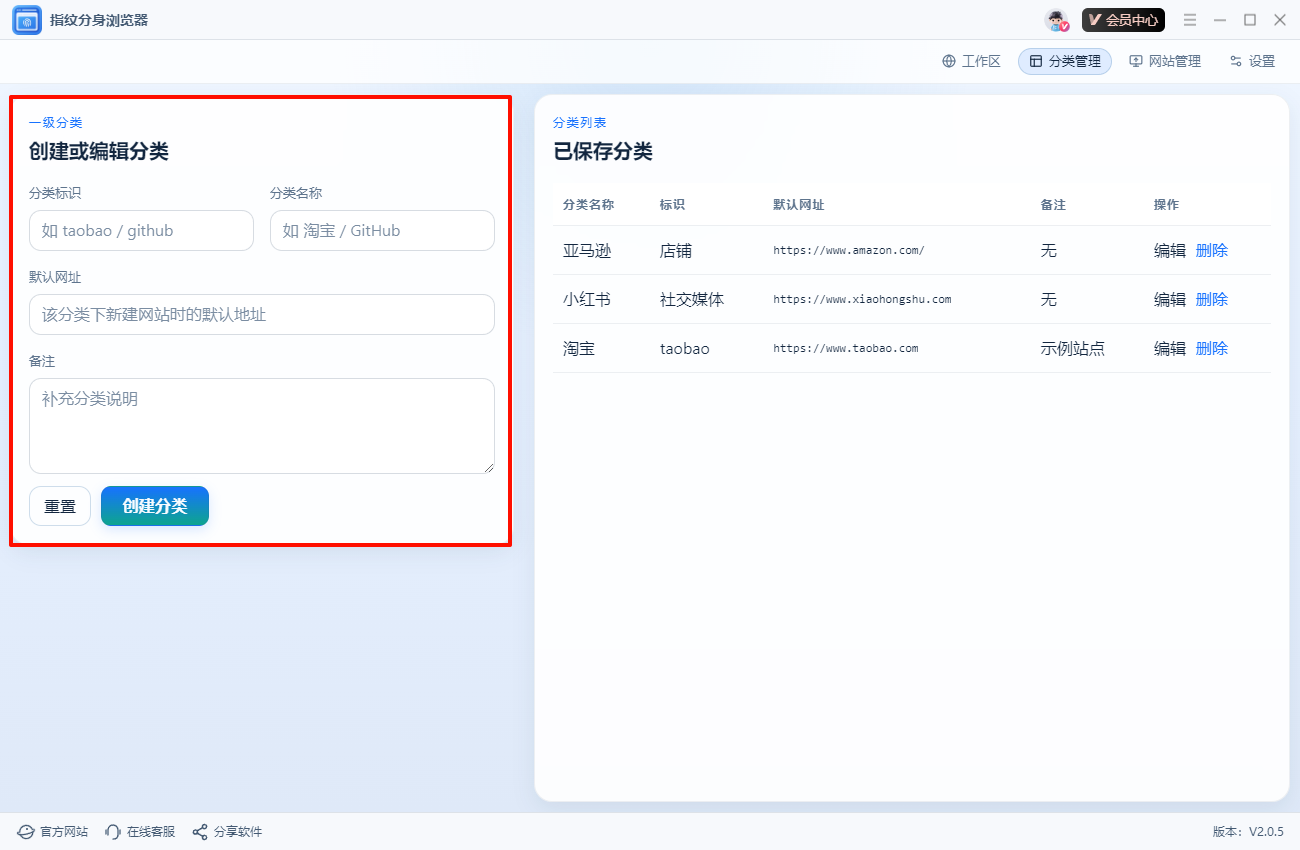Click the 操作 column header

(x=1166, y=204)
